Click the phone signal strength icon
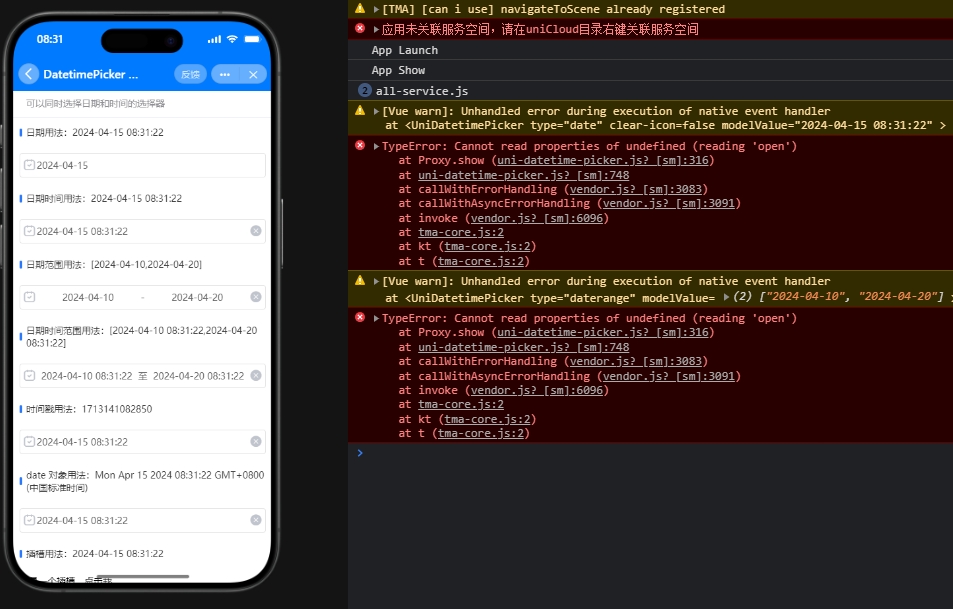This screenshot has width=953, height=609. click(214, 39)
